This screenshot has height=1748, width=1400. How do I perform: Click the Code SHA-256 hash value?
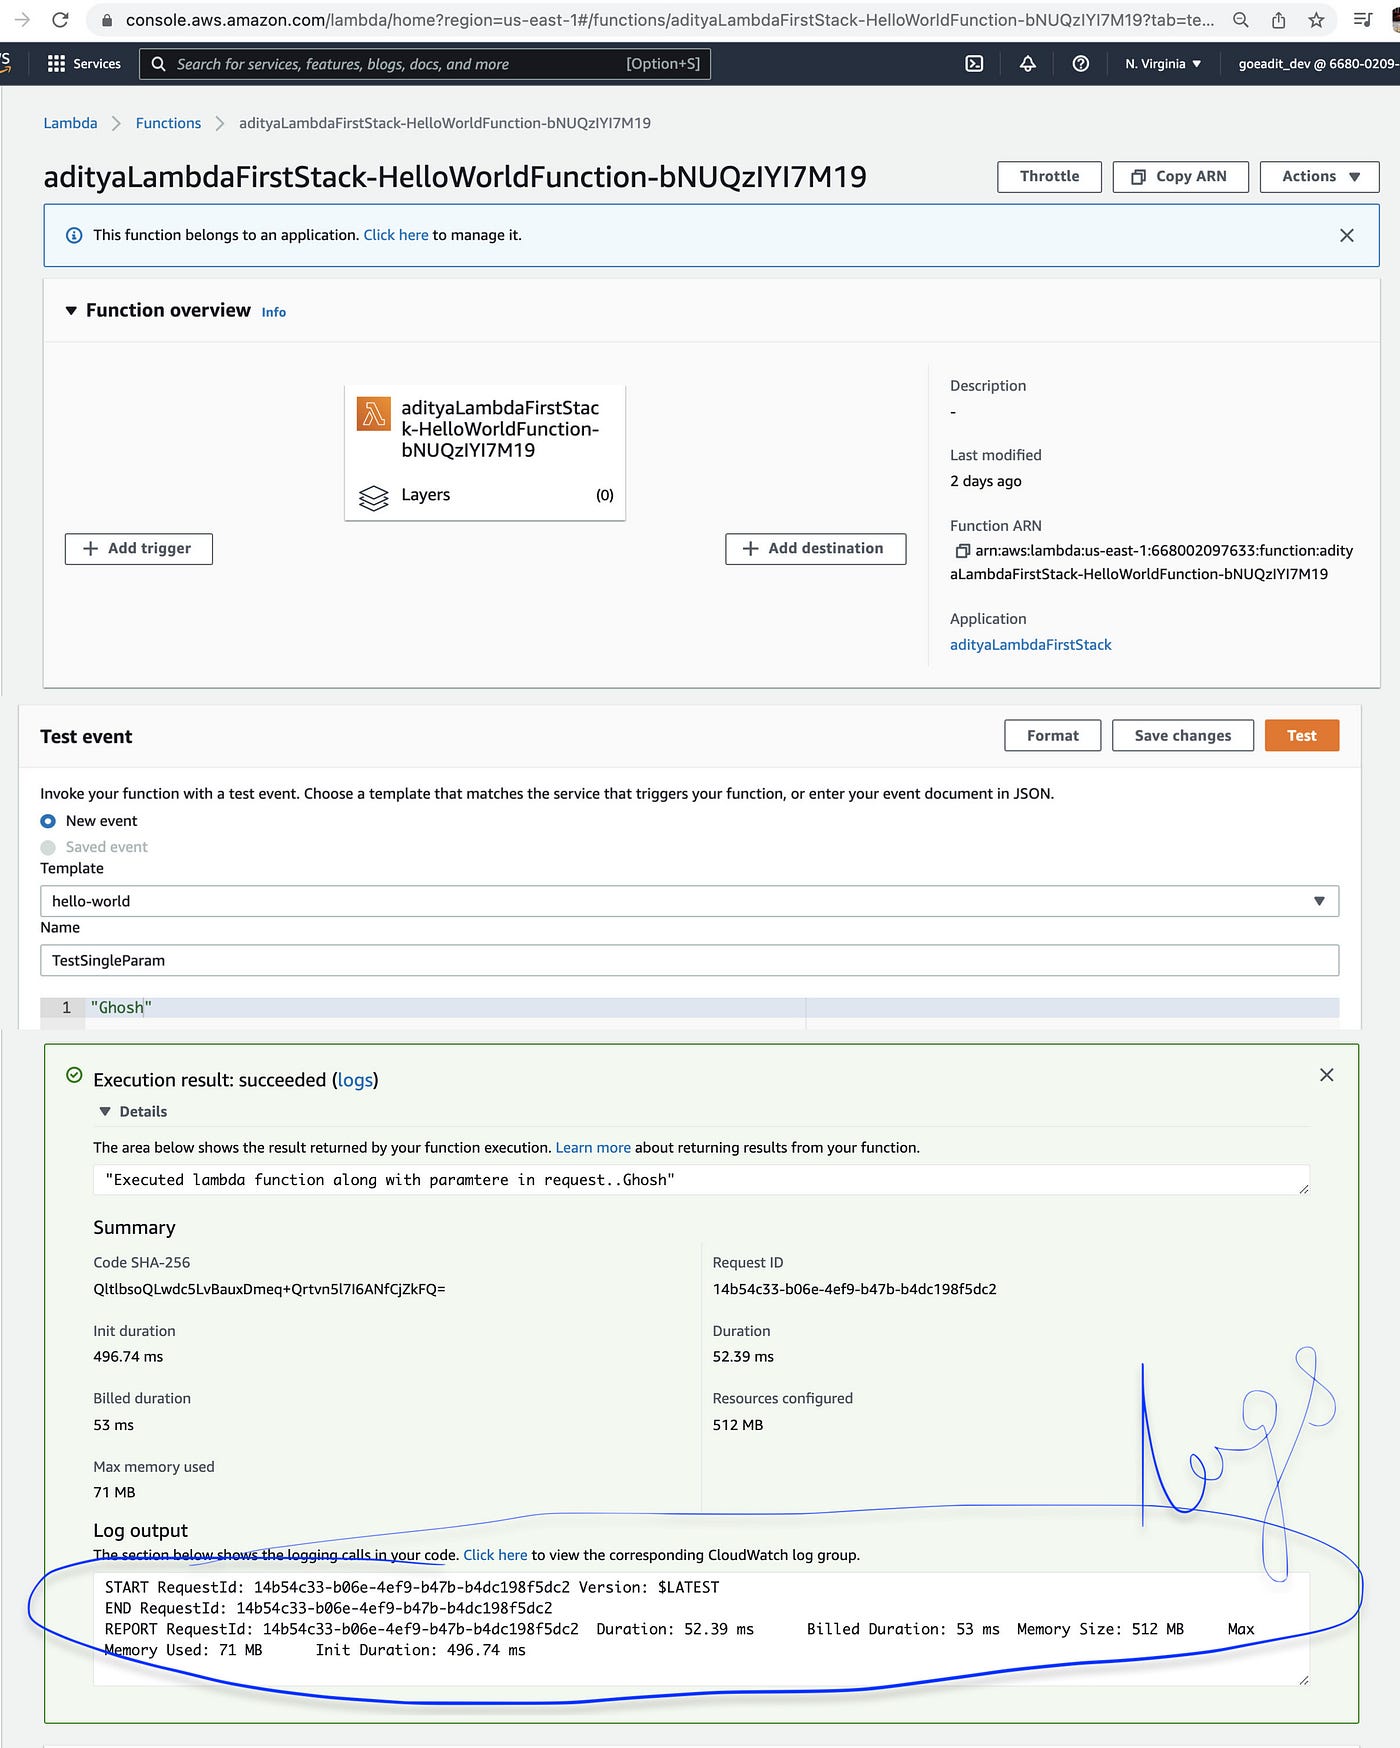[x=269, y=1290]
